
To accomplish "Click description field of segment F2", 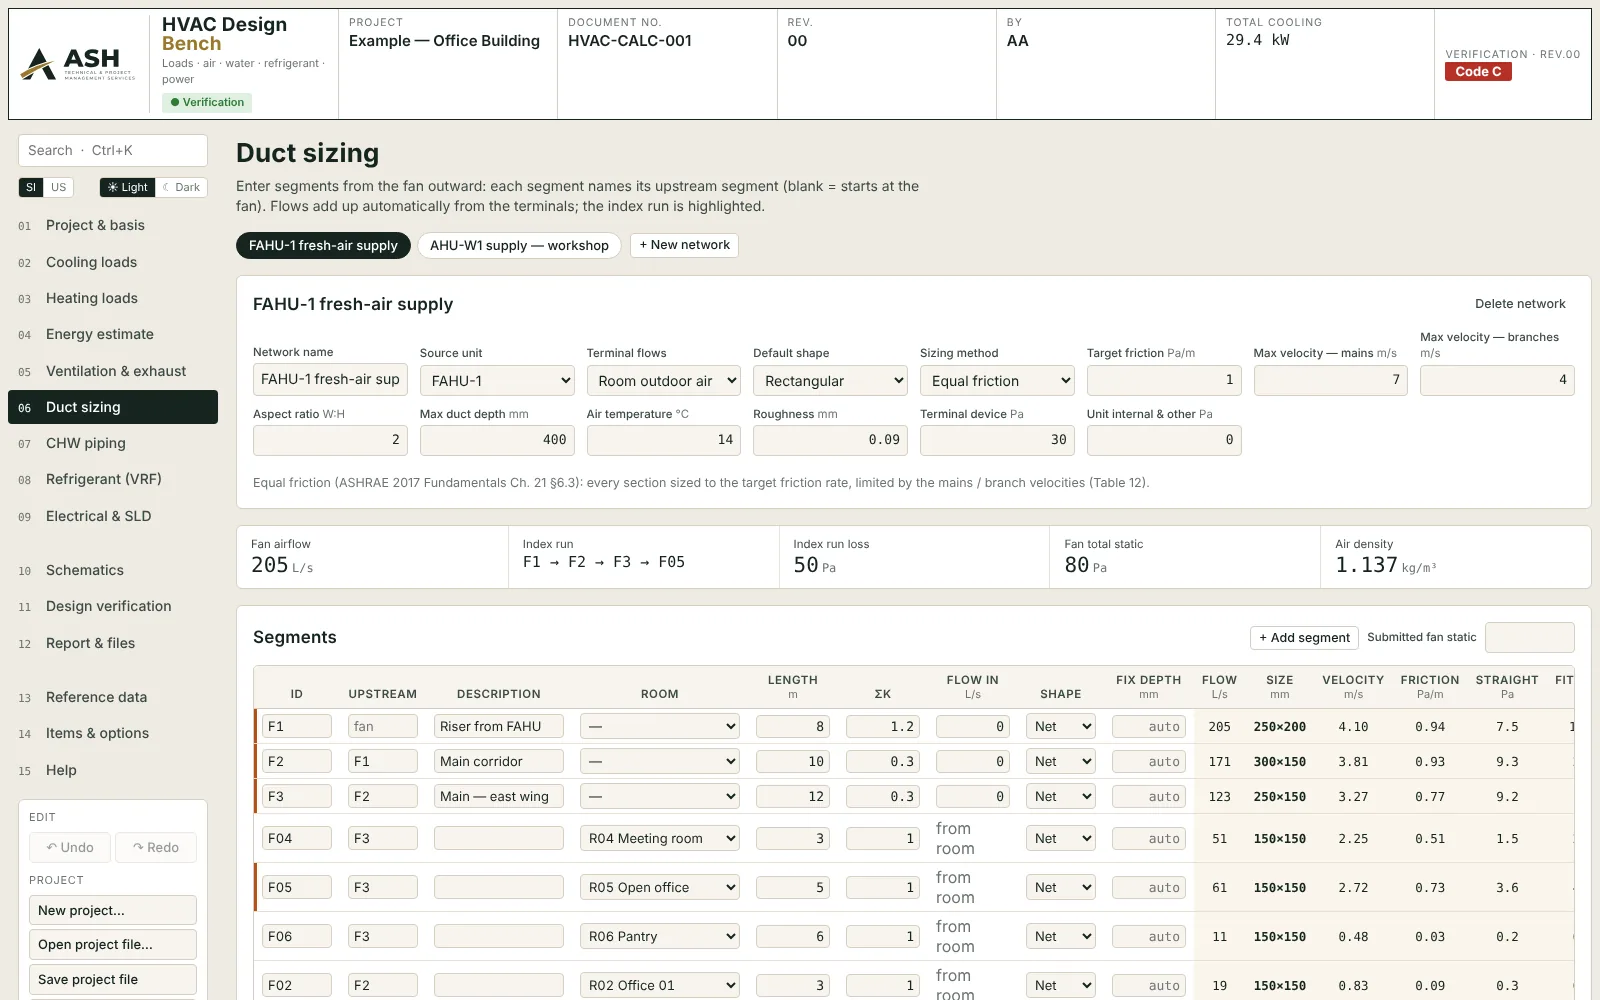I will (499, 761).
